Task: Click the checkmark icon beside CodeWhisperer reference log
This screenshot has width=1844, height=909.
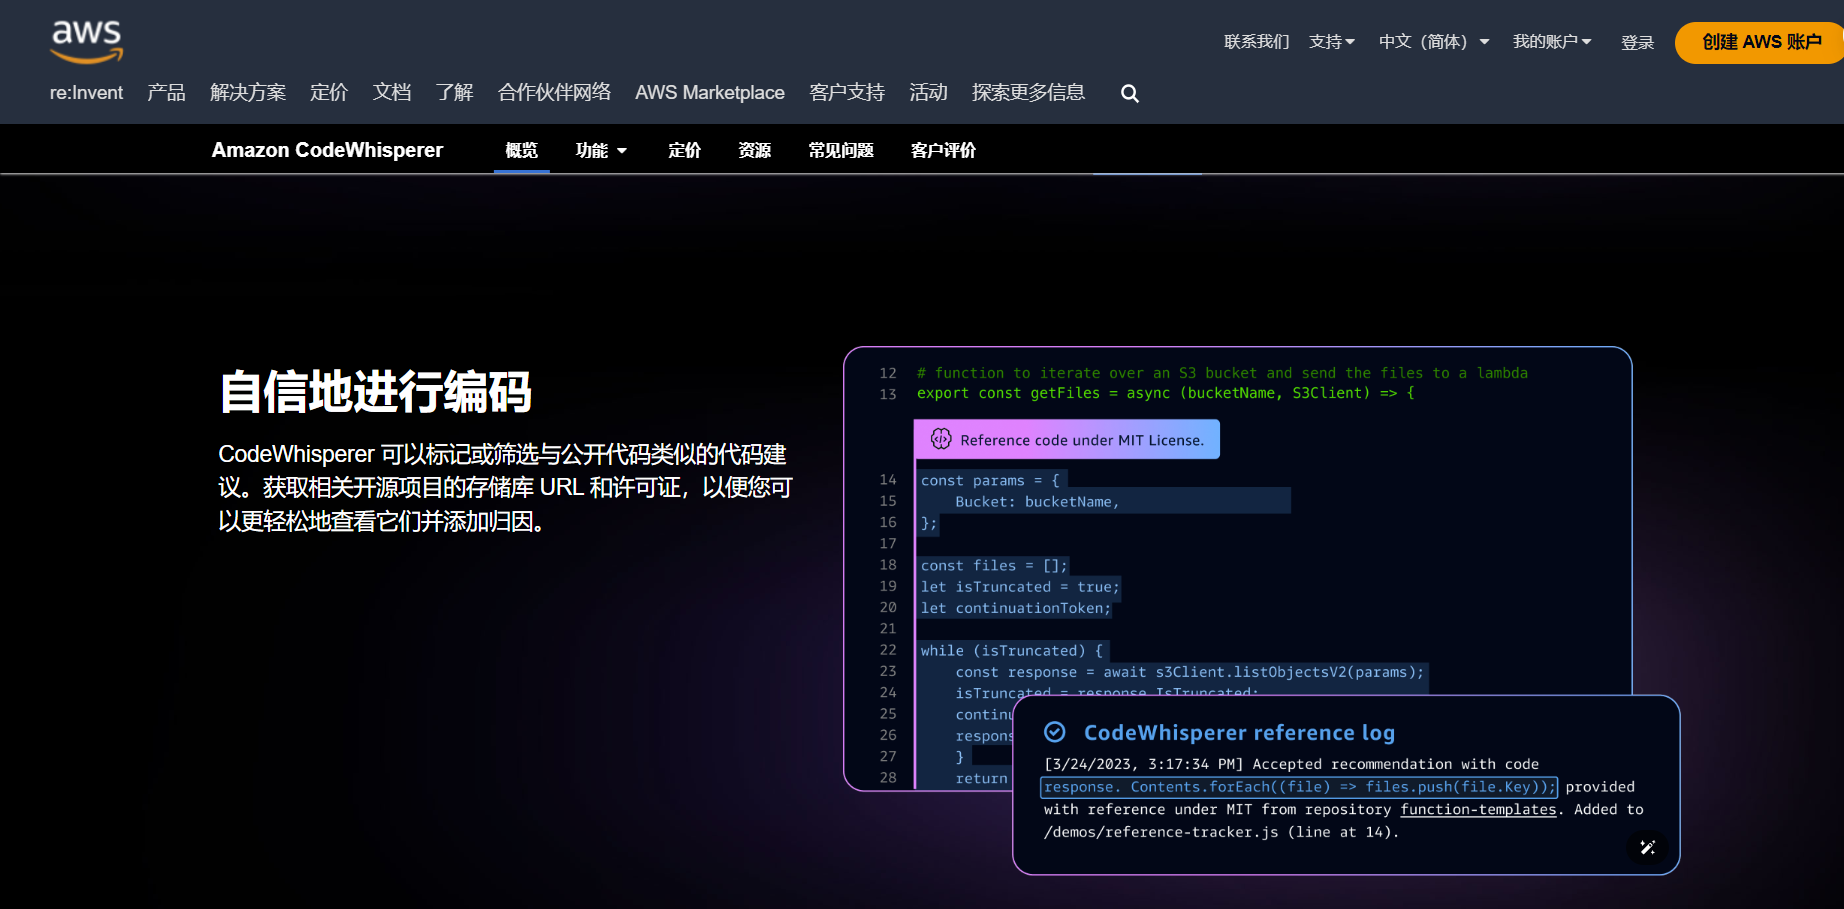Action: tap(1055, 732)
